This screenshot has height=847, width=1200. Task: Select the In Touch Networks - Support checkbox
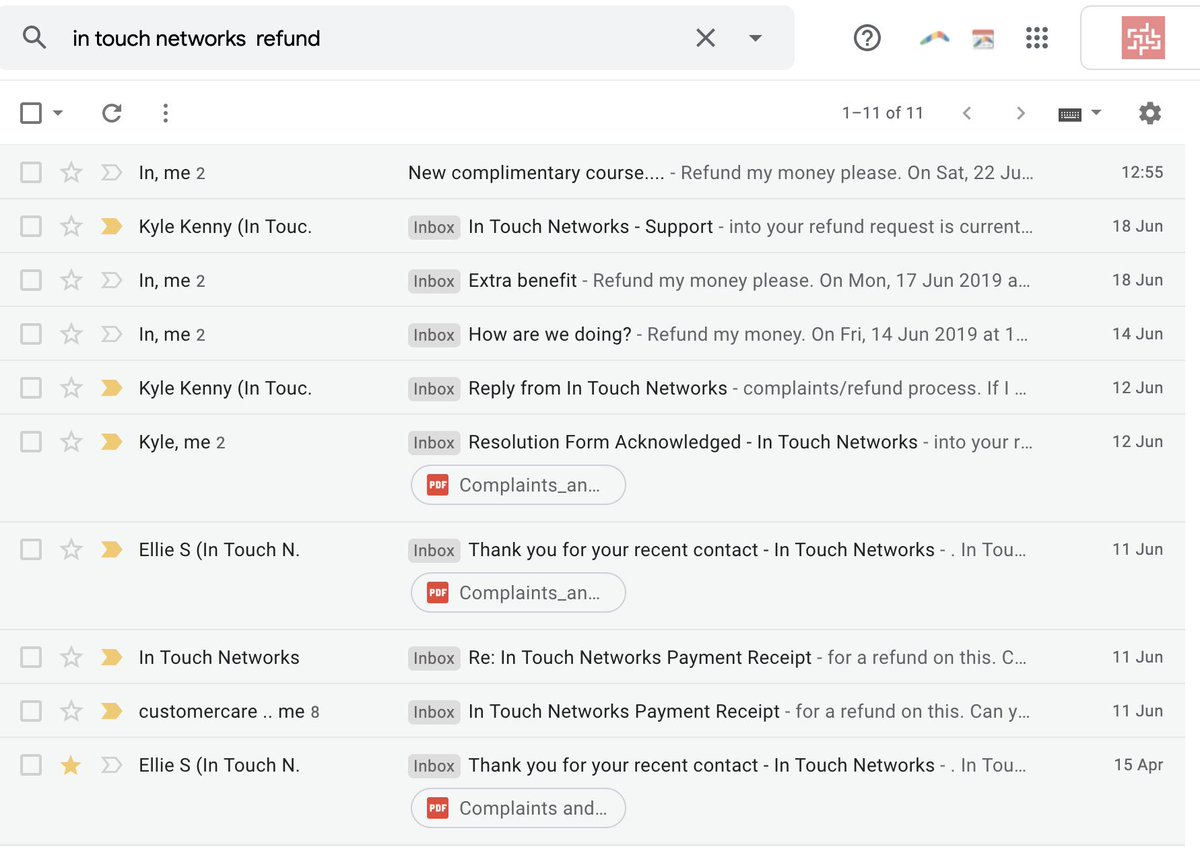pos(31,227)
